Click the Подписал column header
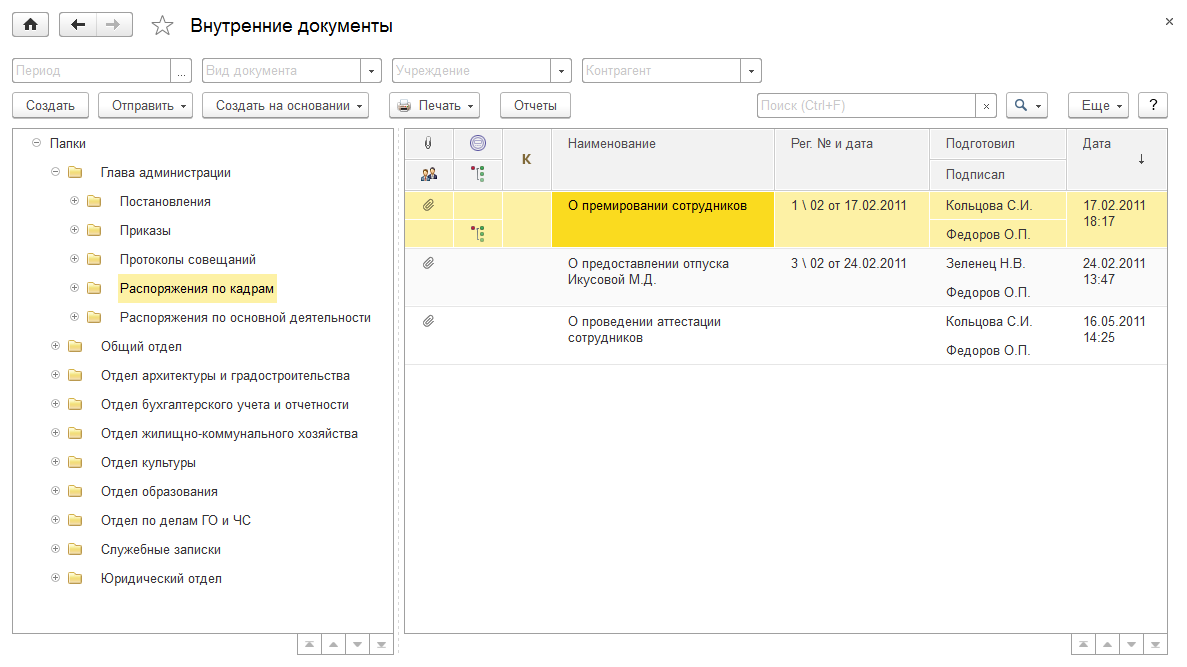The height and width of the screenshot is (667, 1187). coord(998,175)
